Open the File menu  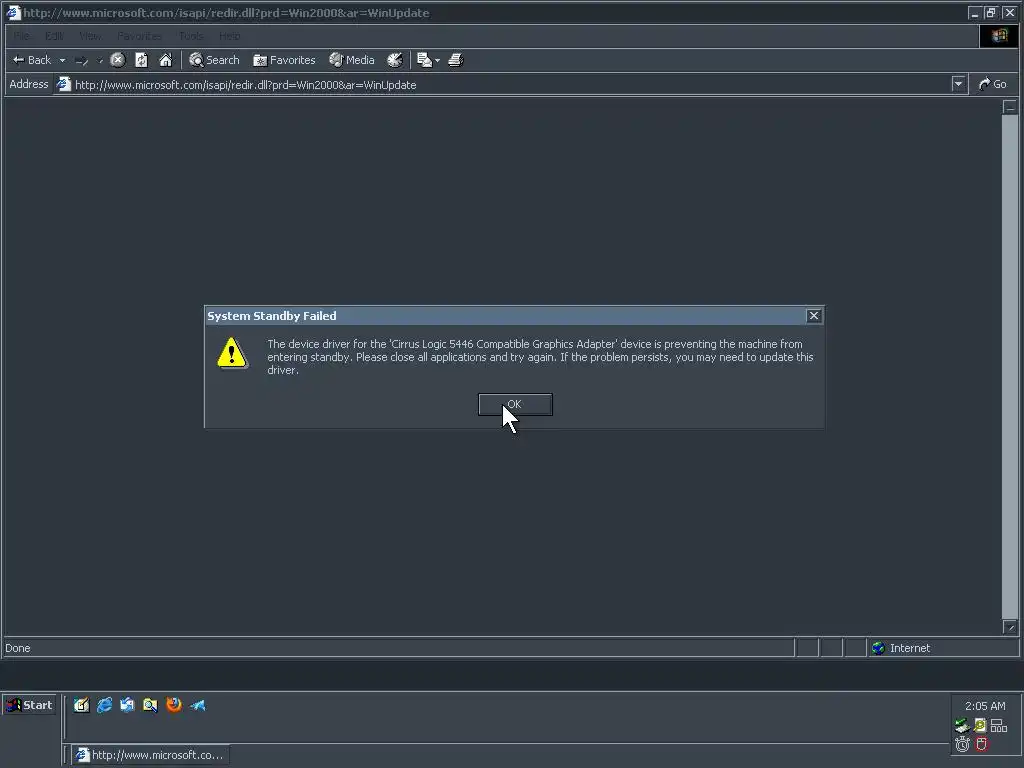coord(22,36)
